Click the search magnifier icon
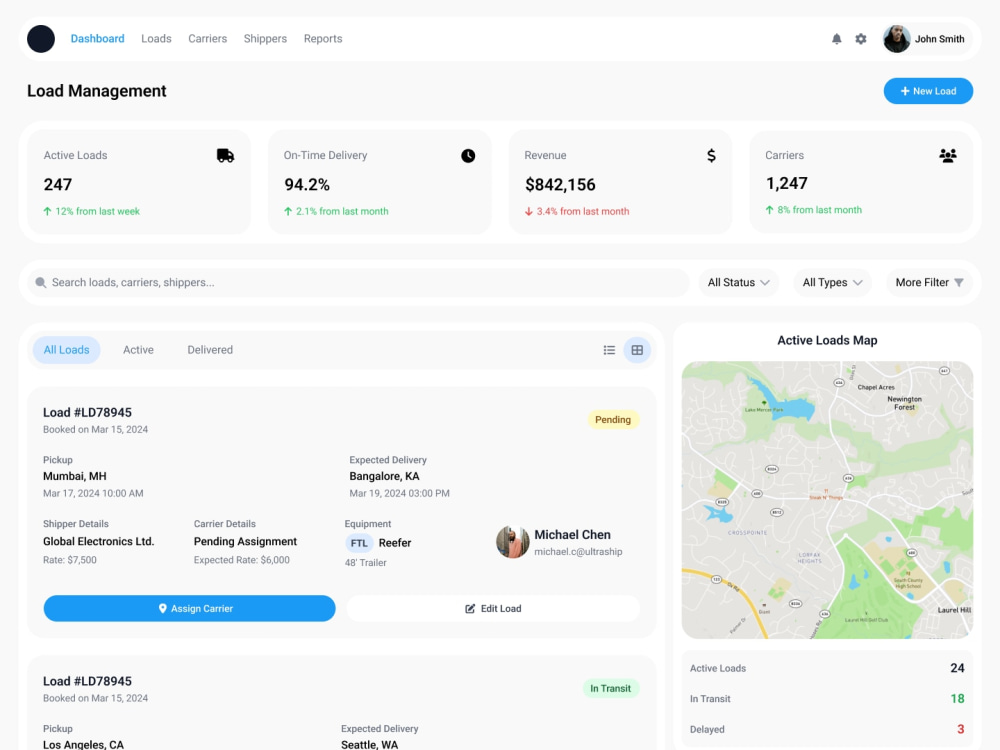Image resolution: width=1000 pixels, height=750 pixels. tap(41, 283)
